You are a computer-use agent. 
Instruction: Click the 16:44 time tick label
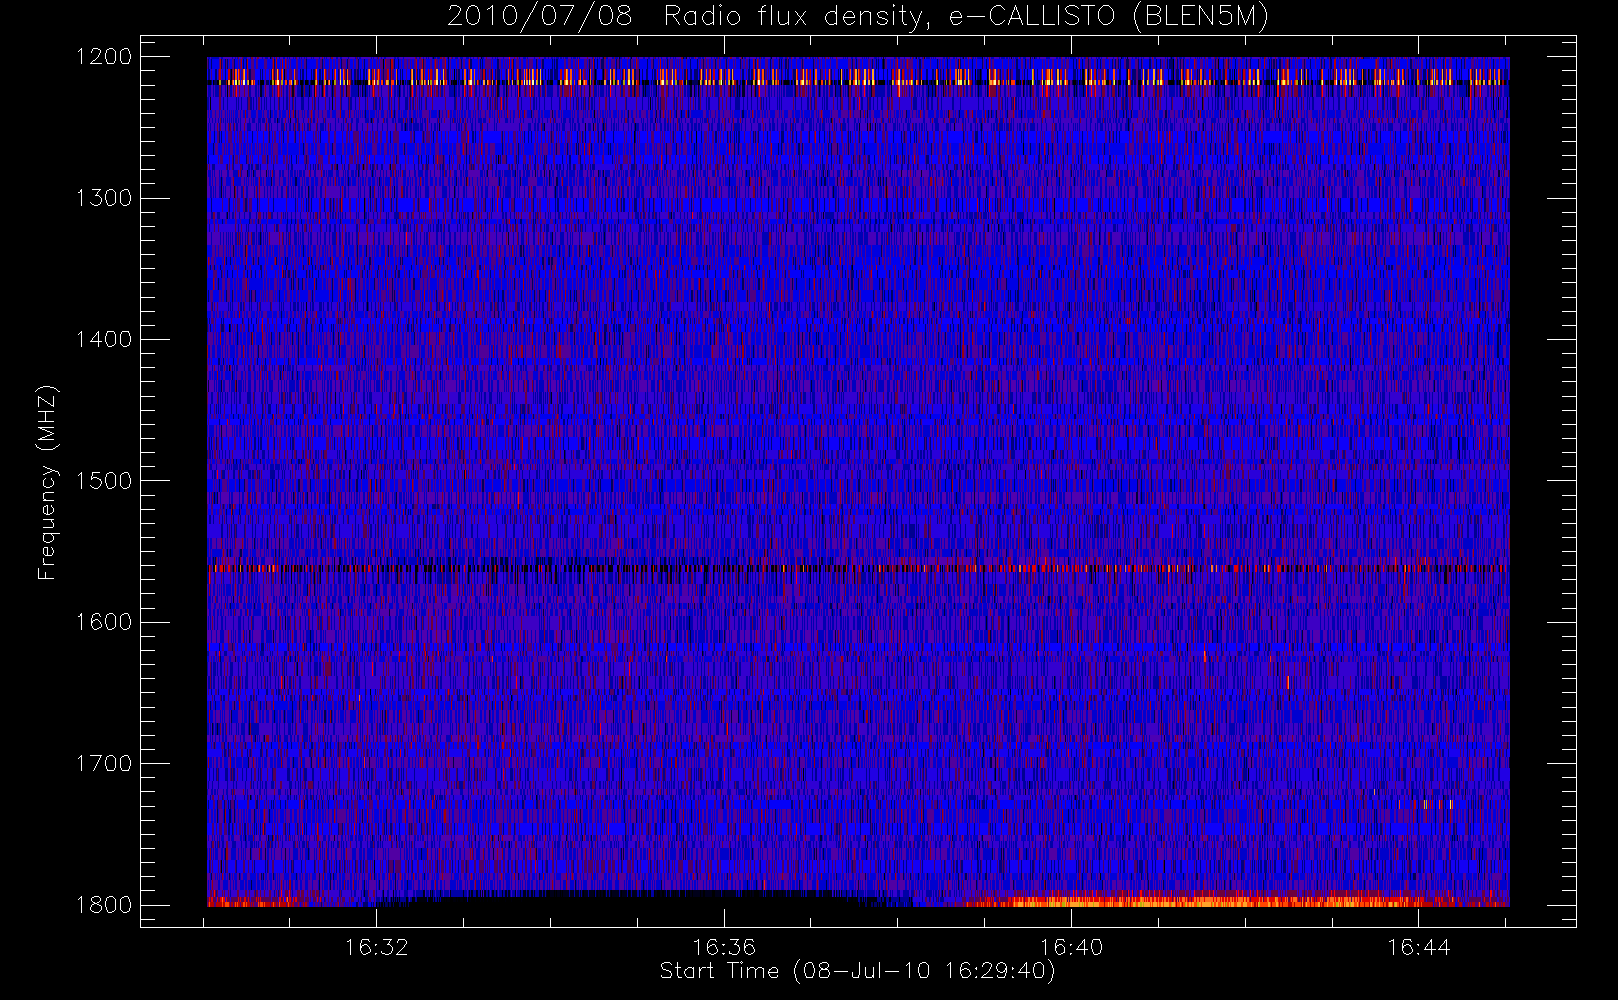pos(1418,947)
